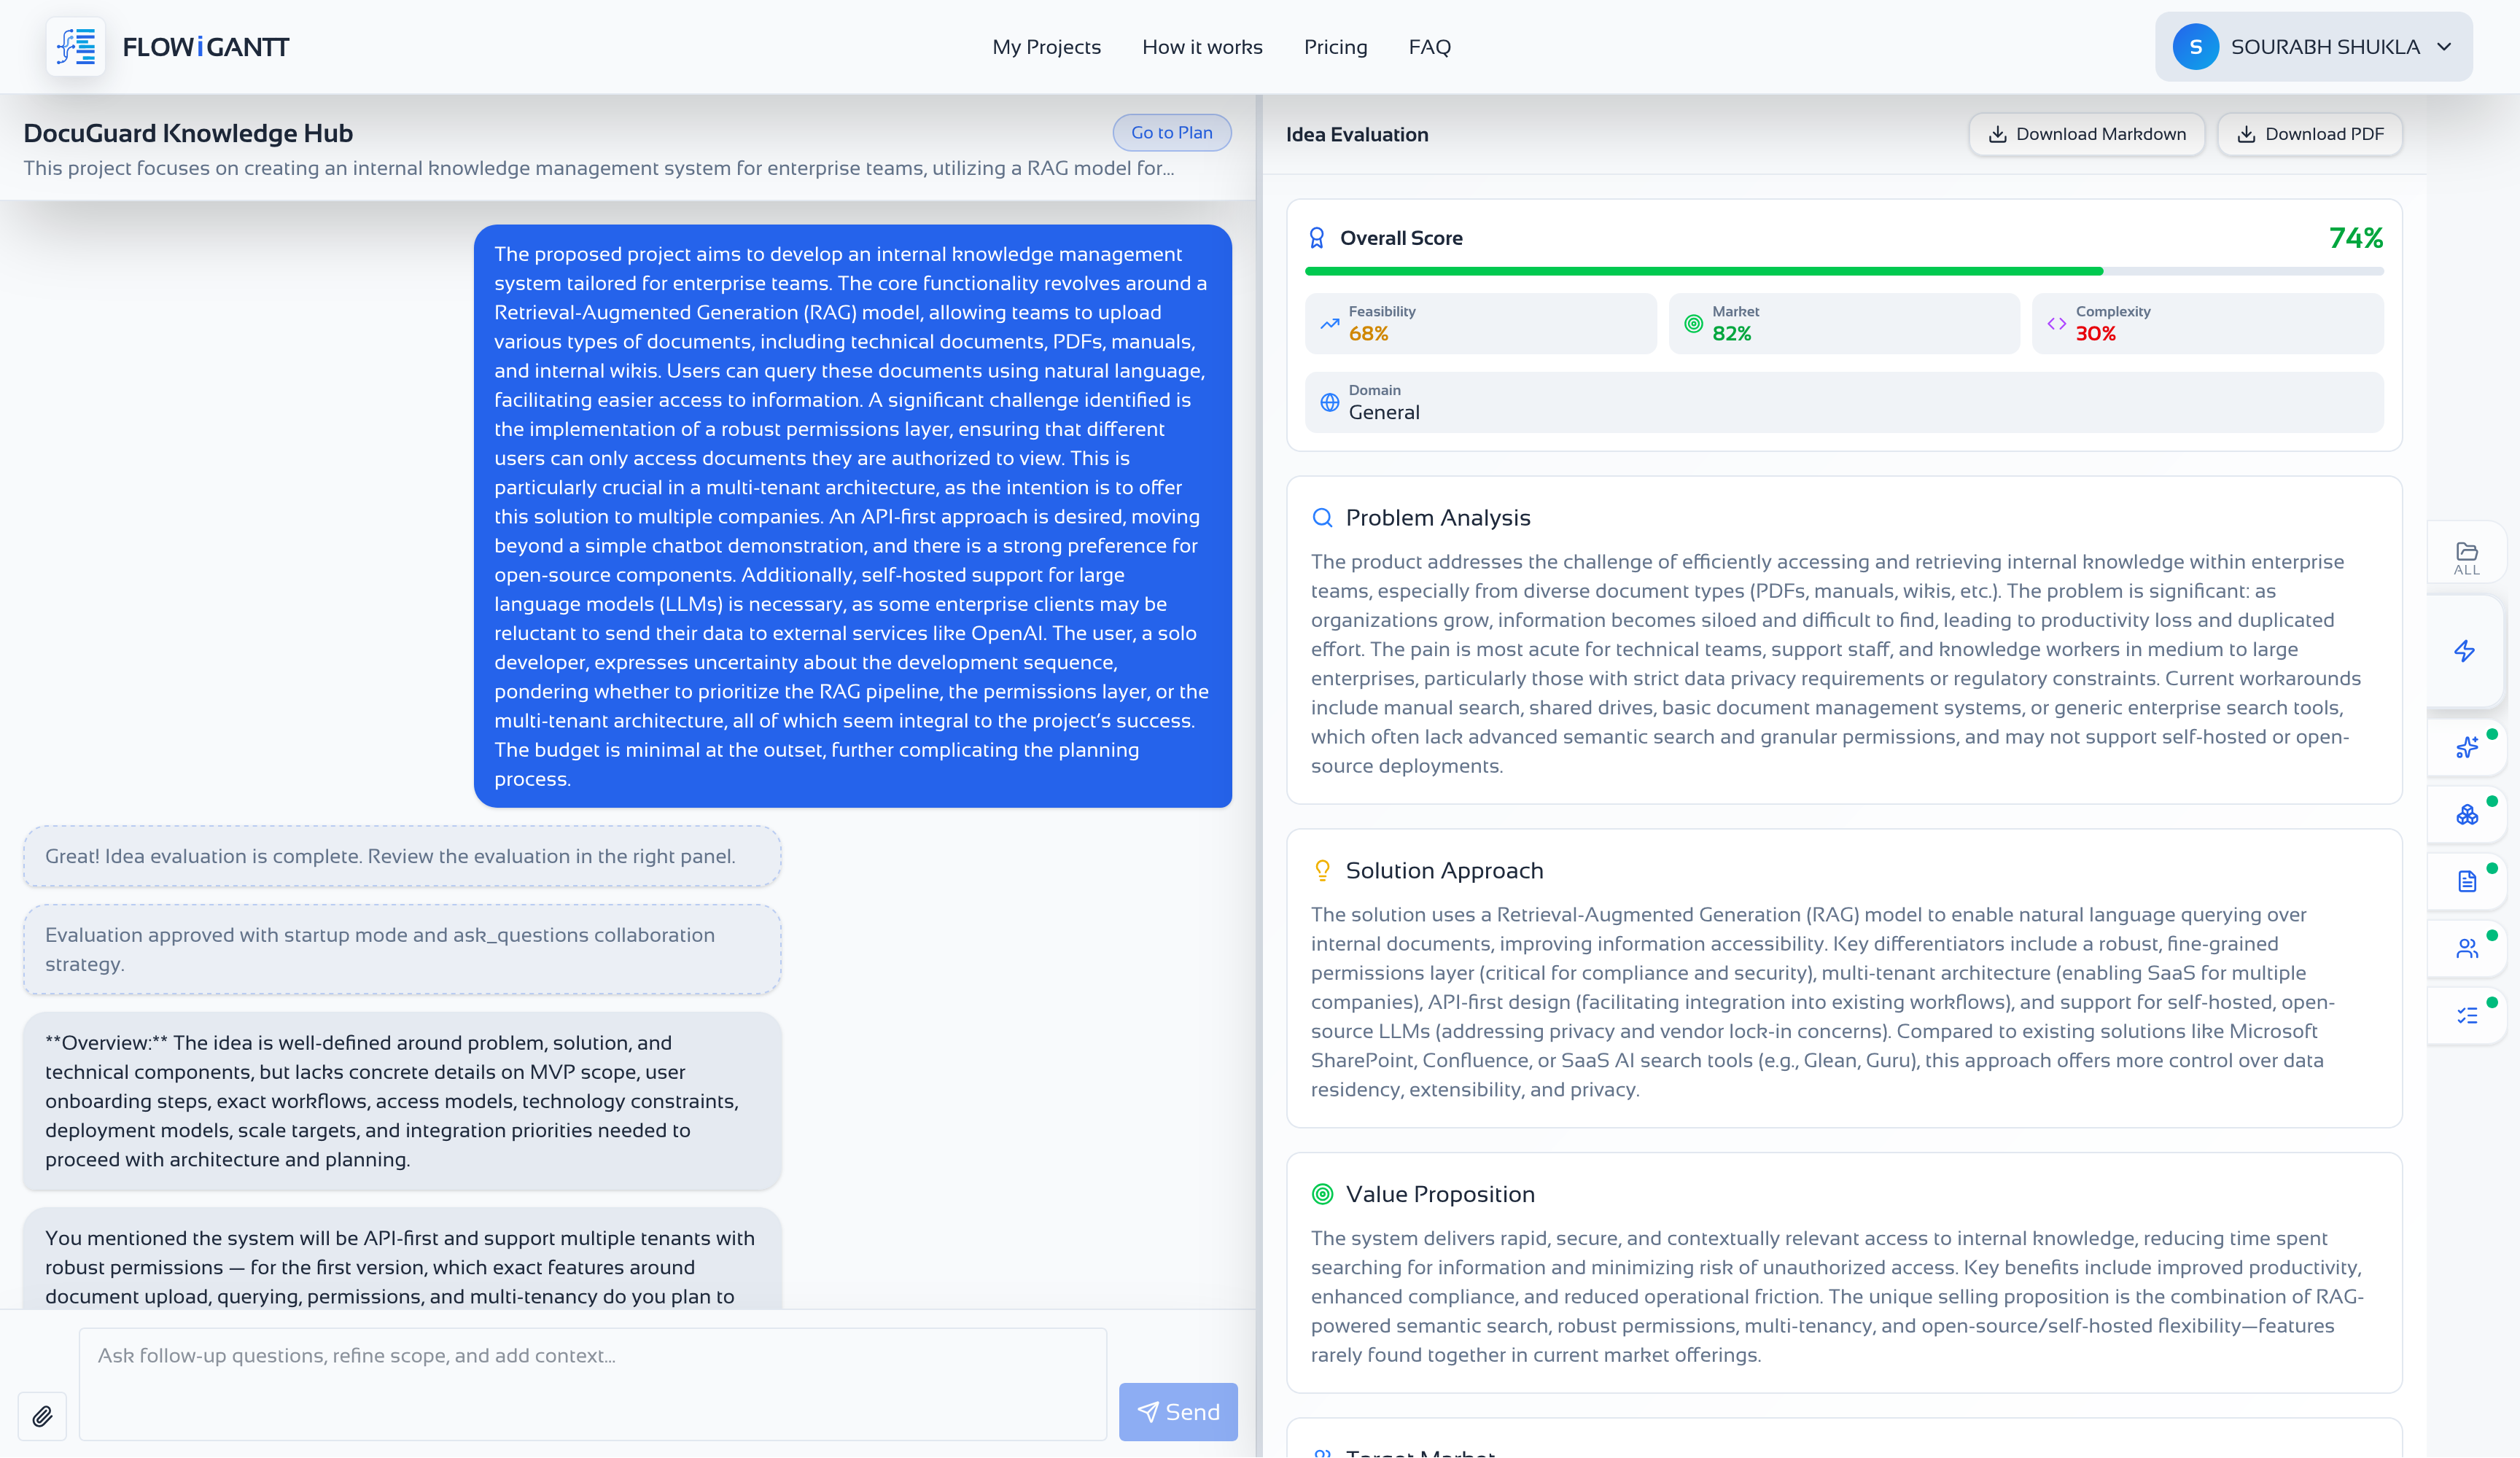The image size is (2520, 1458).
Task: Click the Problem Analysis magnifier icon
Action: pos(1322,517)
